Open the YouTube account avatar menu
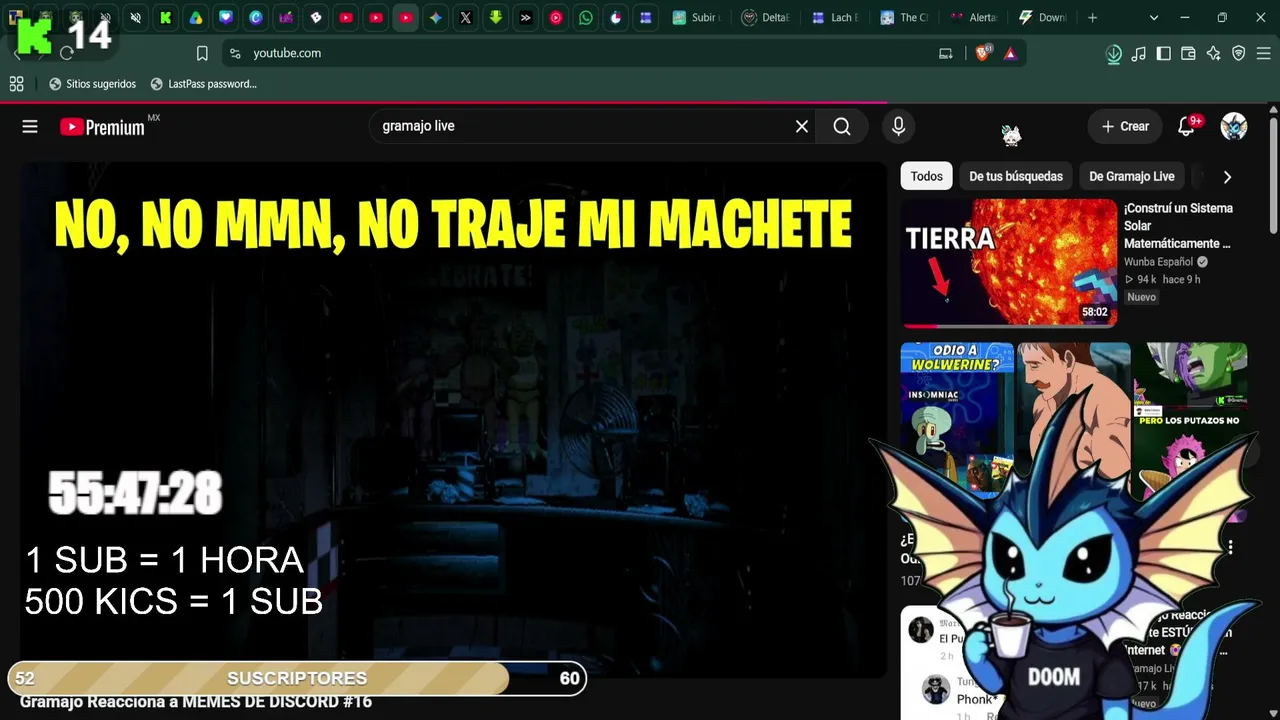This screenshot has width=1280, height=720. tap(1234, 126)
